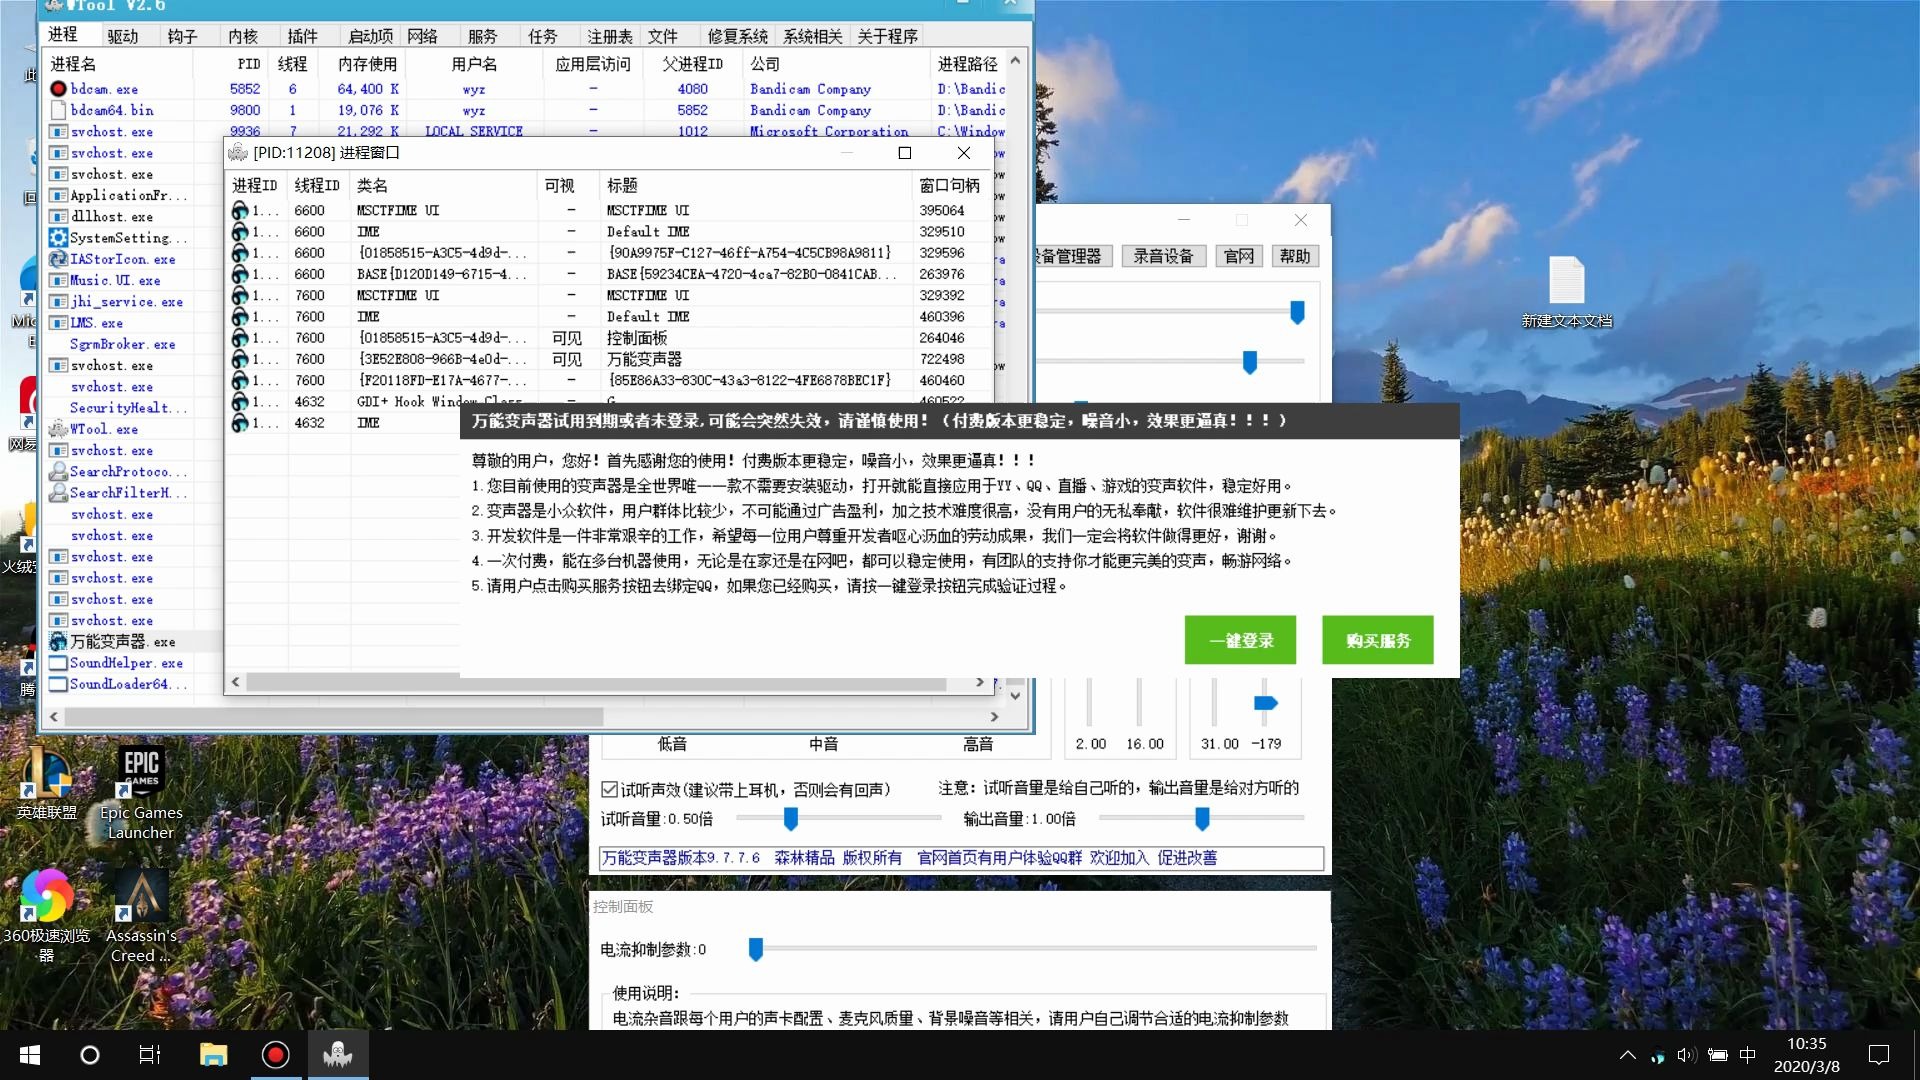Adjust the 电流抑制参数 slider handle

tap(756, 949)
